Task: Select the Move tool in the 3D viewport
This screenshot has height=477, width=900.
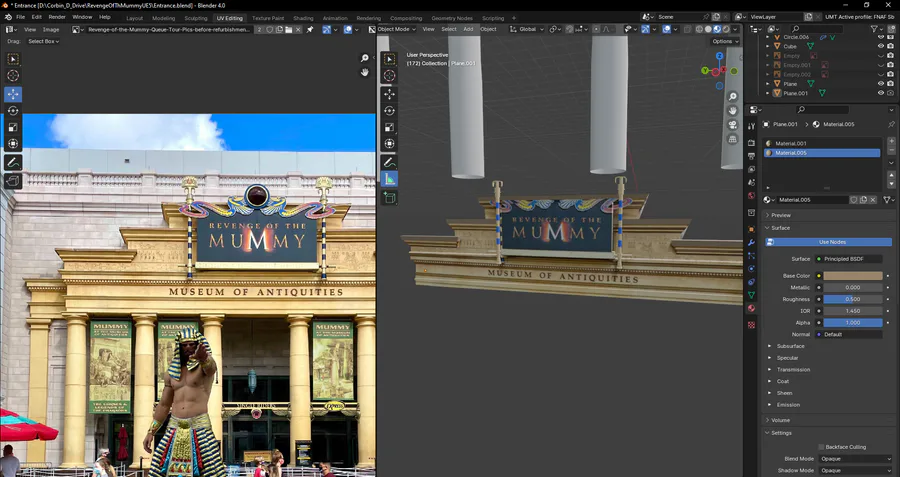Action: [390, 94]
